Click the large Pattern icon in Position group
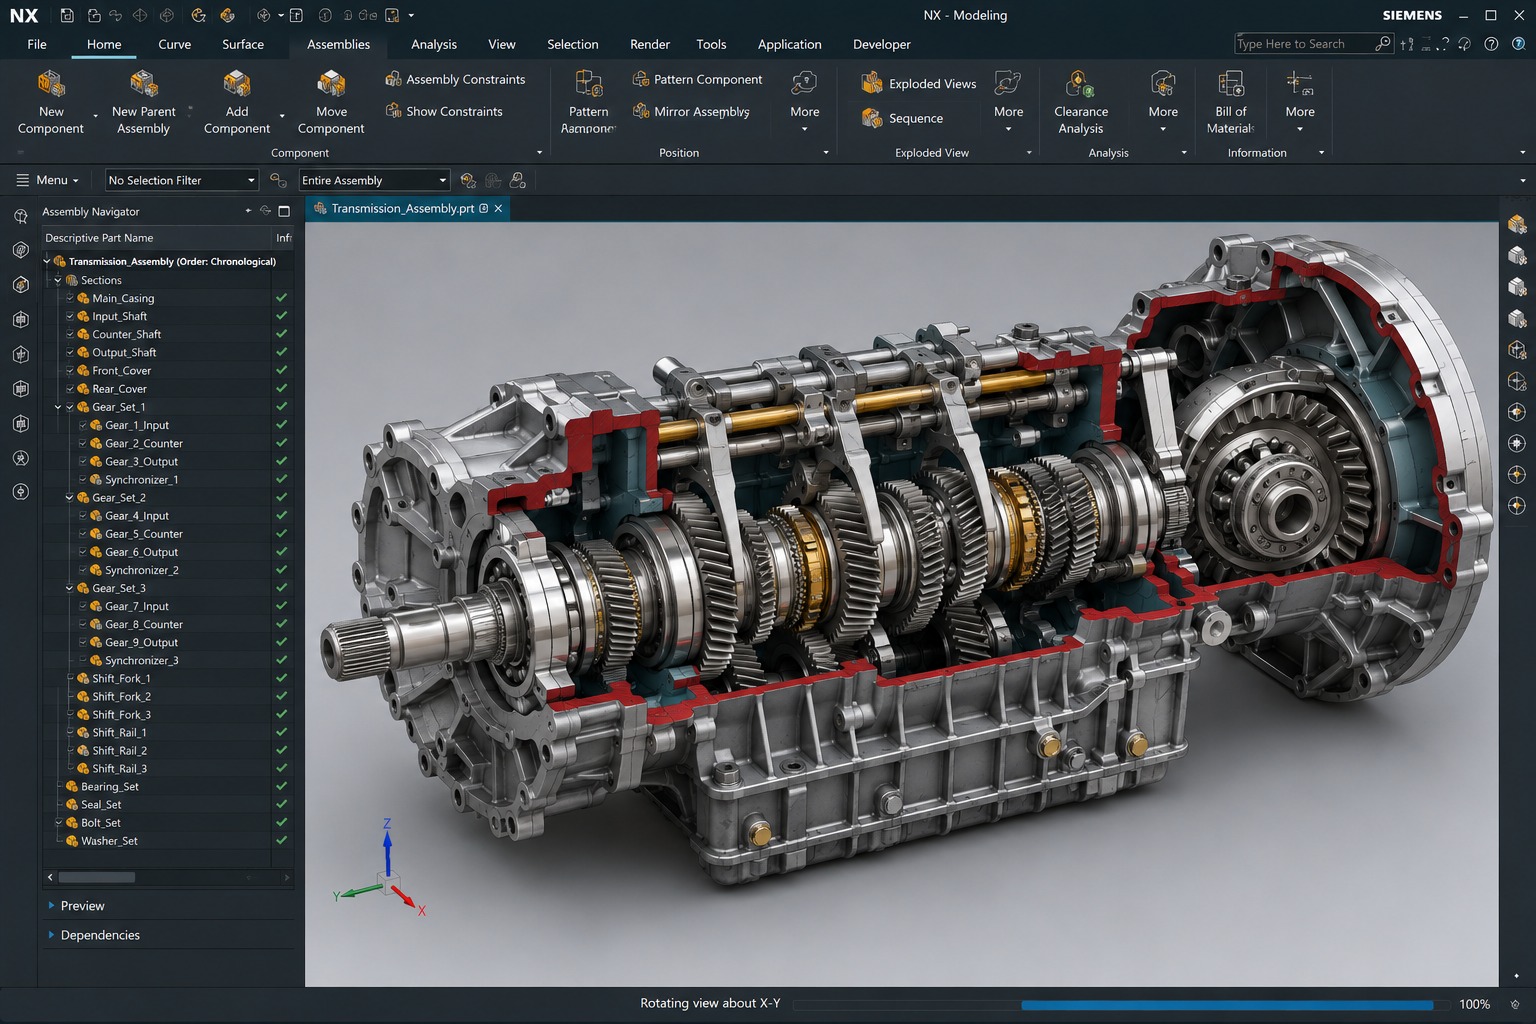Image resolution: width=1536 pixels, height=1024 pixels. click(x=589, y=84)
